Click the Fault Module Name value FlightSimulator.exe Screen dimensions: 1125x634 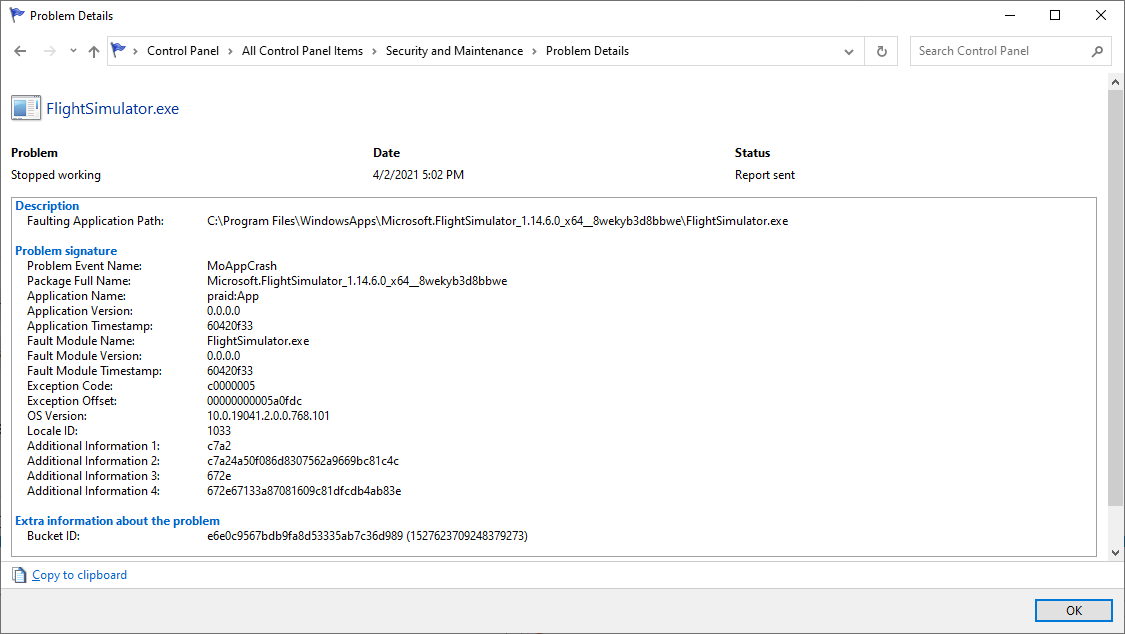(x=258, y=341)
